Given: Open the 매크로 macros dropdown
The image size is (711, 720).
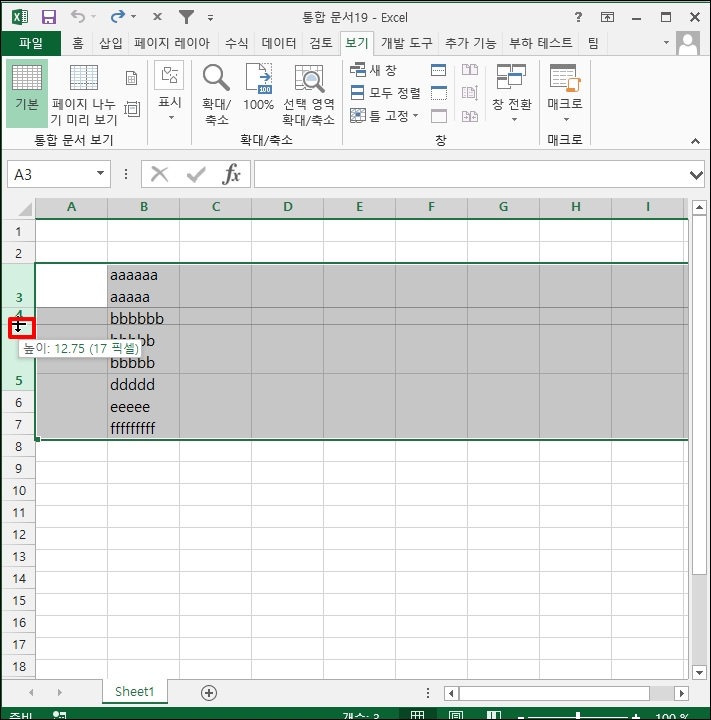Looking at the screenshot, I should point(565,93).
